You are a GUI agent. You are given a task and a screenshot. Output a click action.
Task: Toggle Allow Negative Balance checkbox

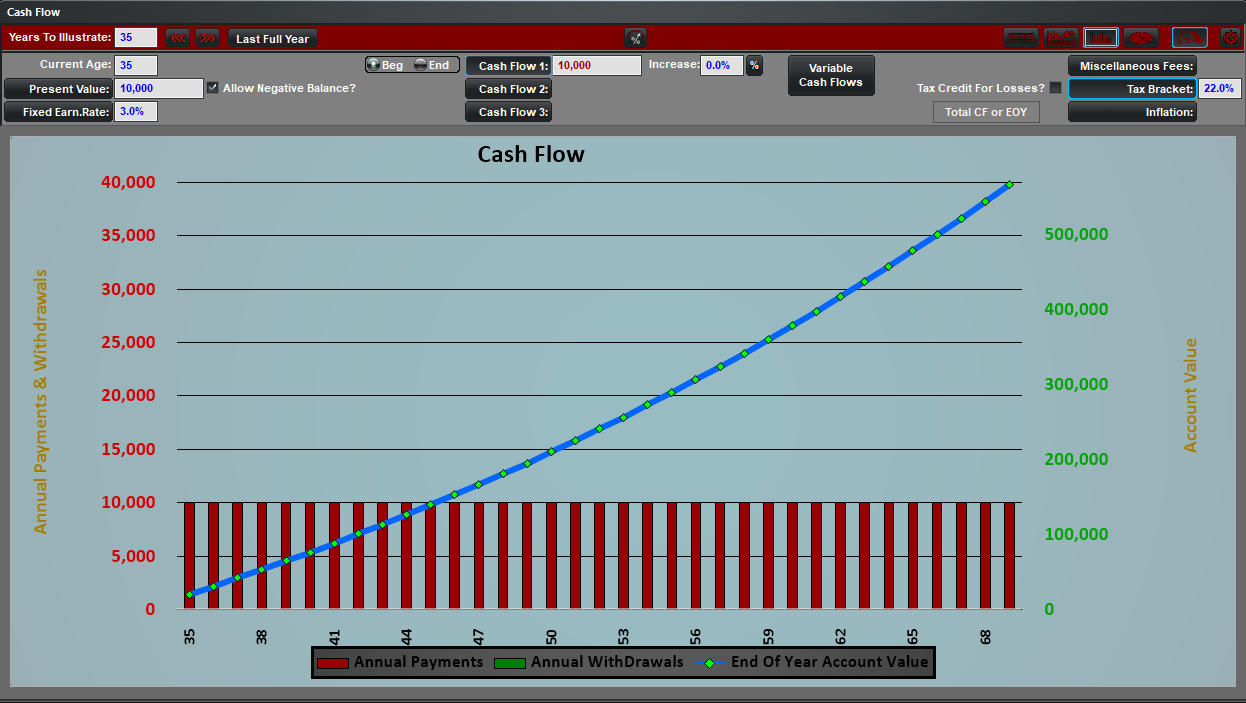(212, 88)
